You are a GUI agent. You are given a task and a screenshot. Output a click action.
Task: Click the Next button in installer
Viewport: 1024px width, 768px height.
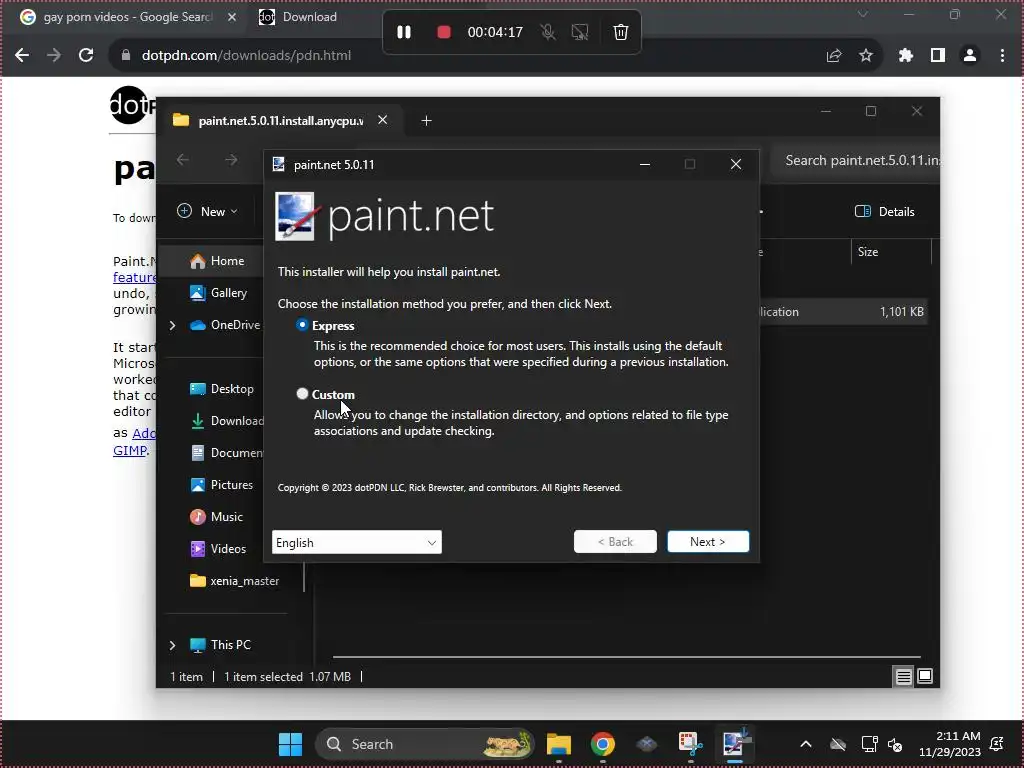(708, 541)
